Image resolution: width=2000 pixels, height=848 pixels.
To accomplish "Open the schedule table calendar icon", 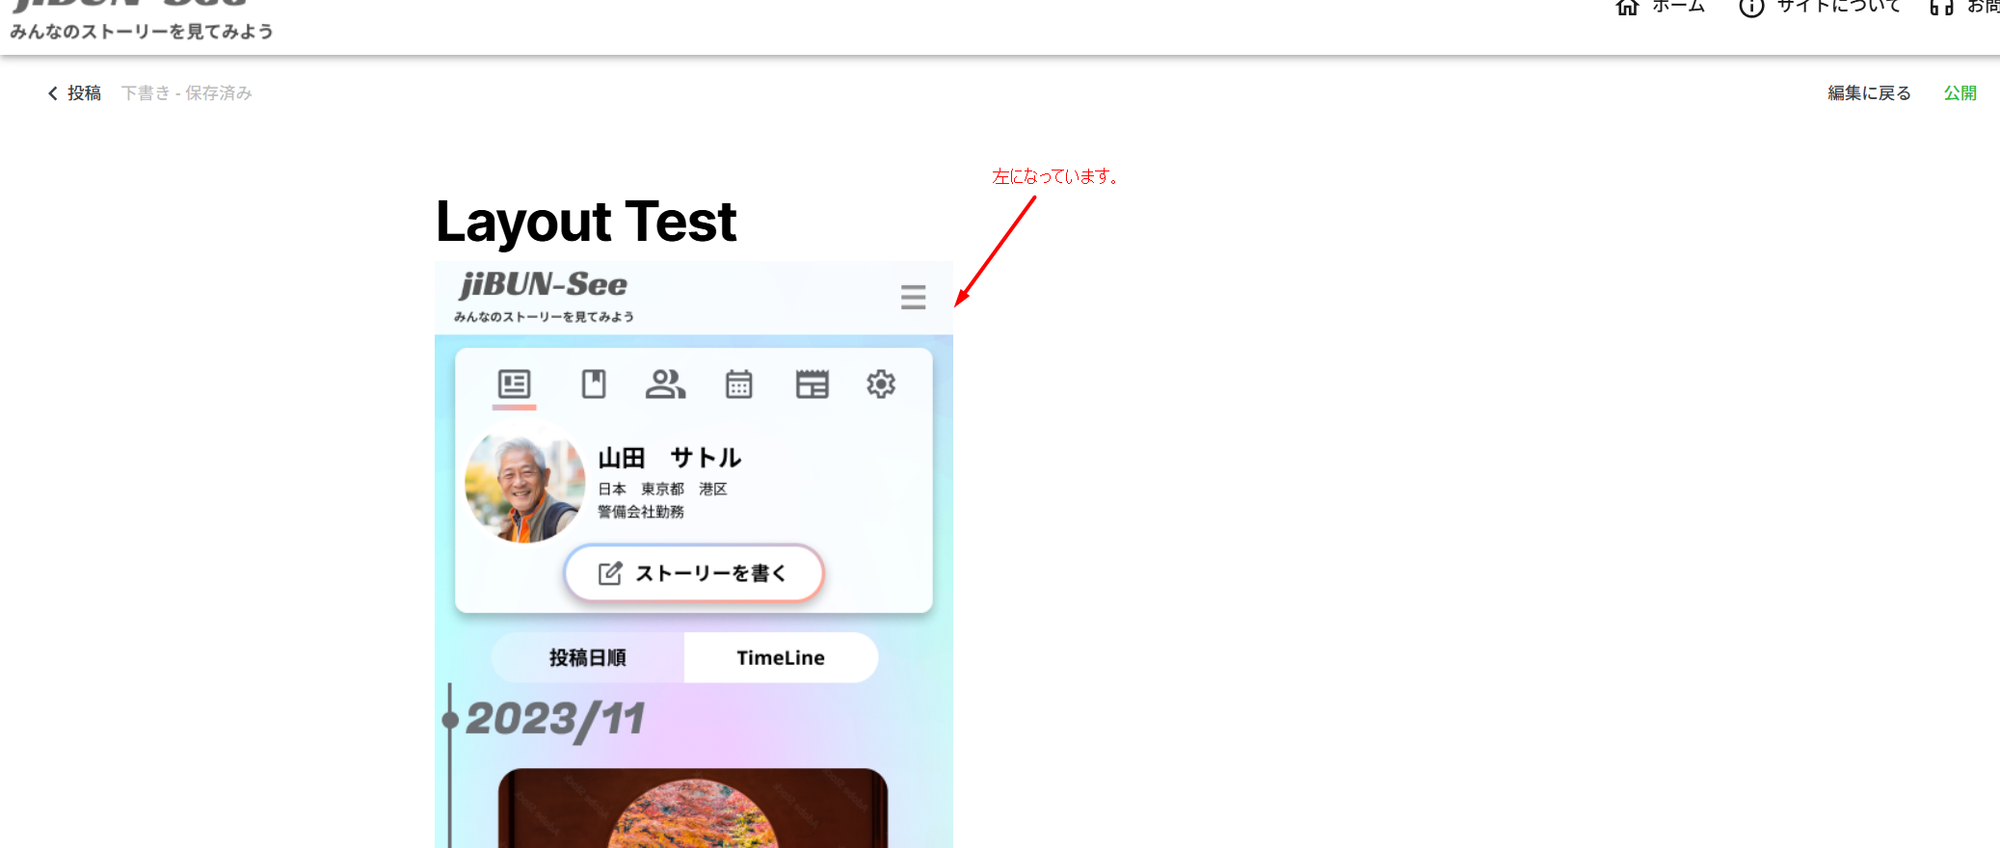I will coord(812,384).
